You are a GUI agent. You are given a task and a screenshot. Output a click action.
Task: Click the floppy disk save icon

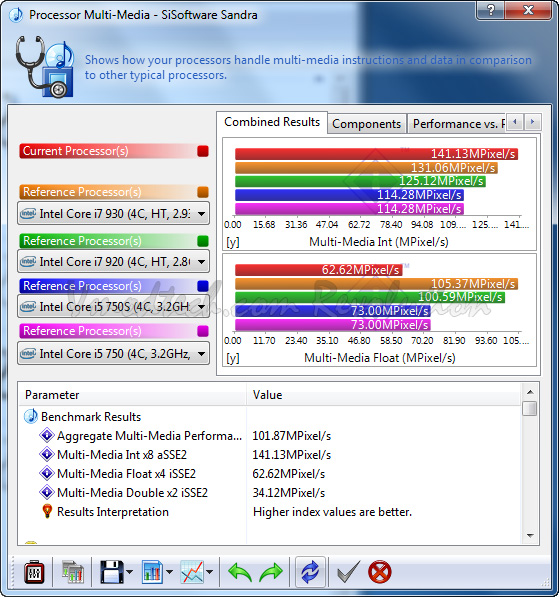pos(112,571)
